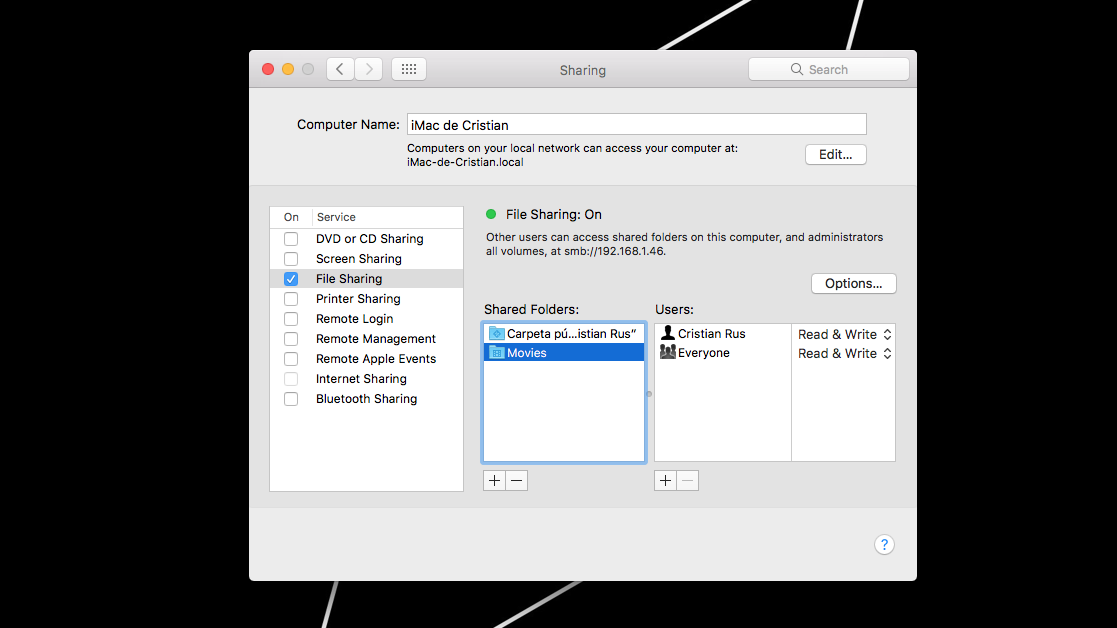Go forward with the right arrow button
Viewport: 1117px width, 628px height.
(369, 69)
